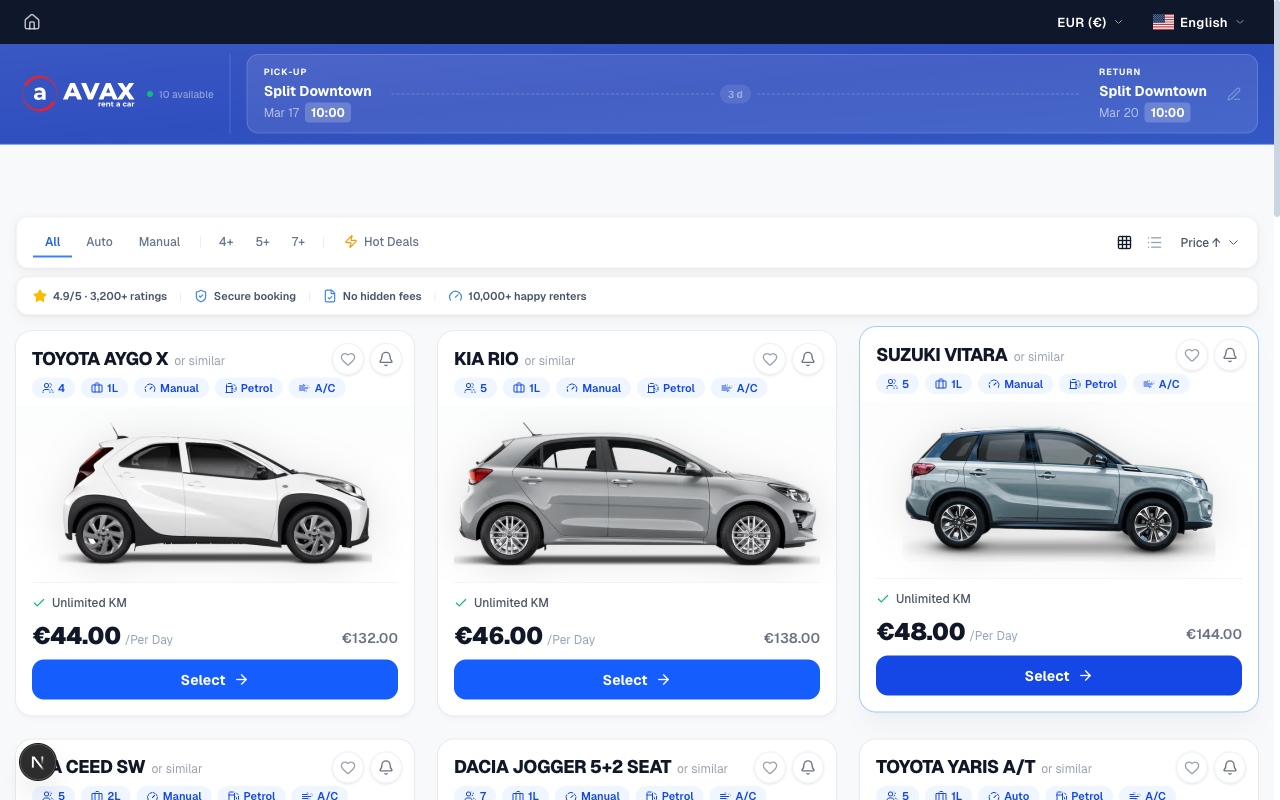Edit the pick-up and return details

[1234, 94]
